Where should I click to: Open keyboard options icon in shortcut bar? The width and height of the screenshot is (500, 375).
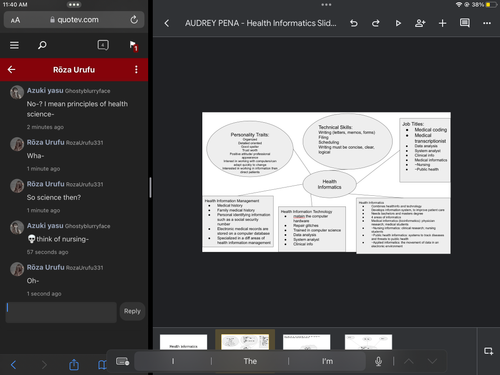point(122,361)
